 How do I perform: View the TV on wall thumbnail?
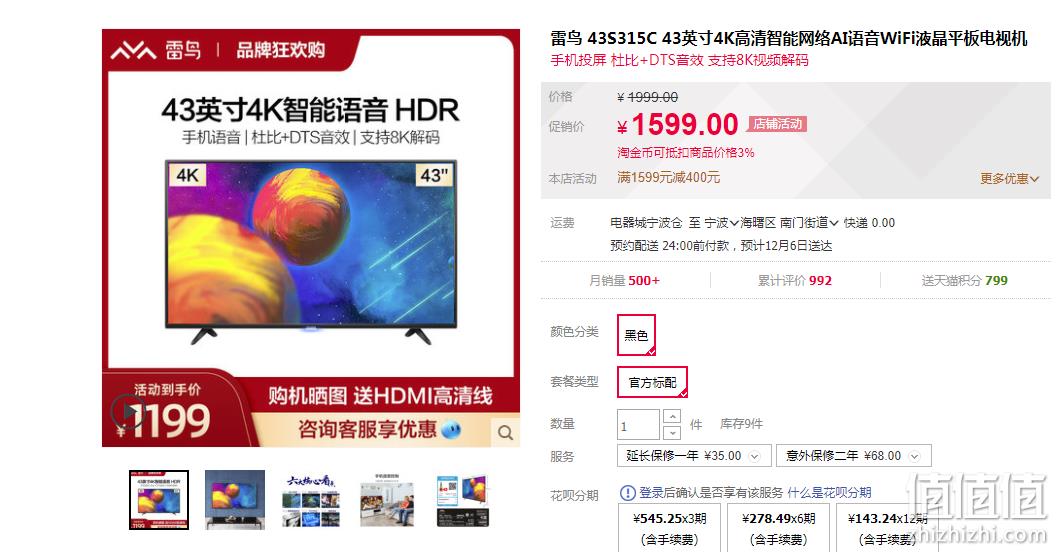tap(234, 500)
